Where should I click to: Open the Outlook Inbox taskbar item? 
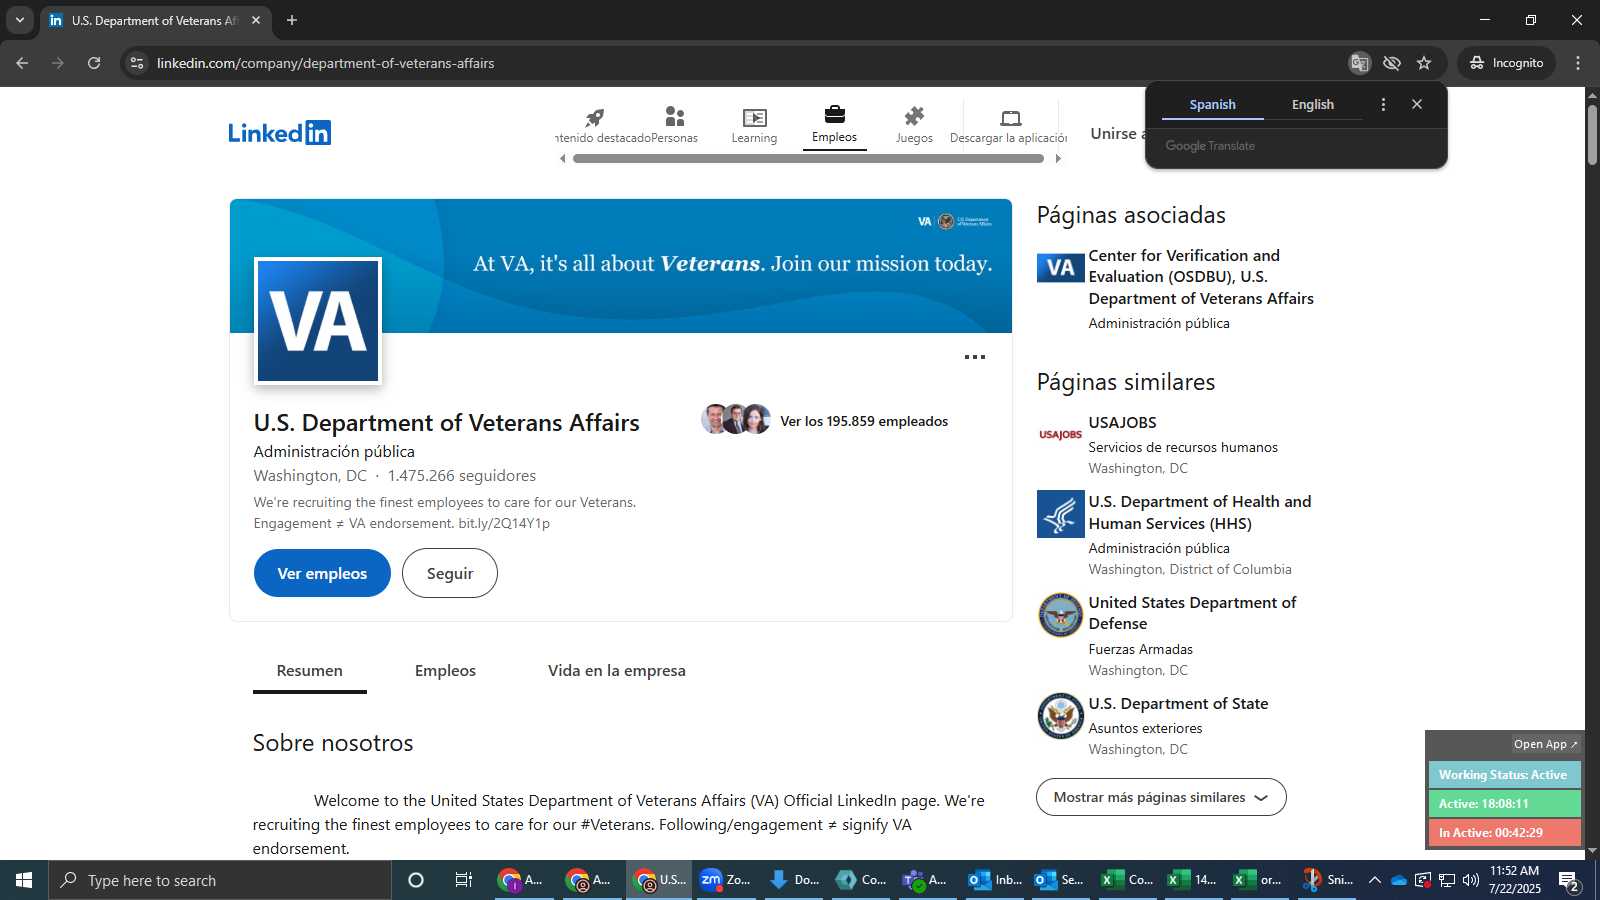click(x=995, y=880)
